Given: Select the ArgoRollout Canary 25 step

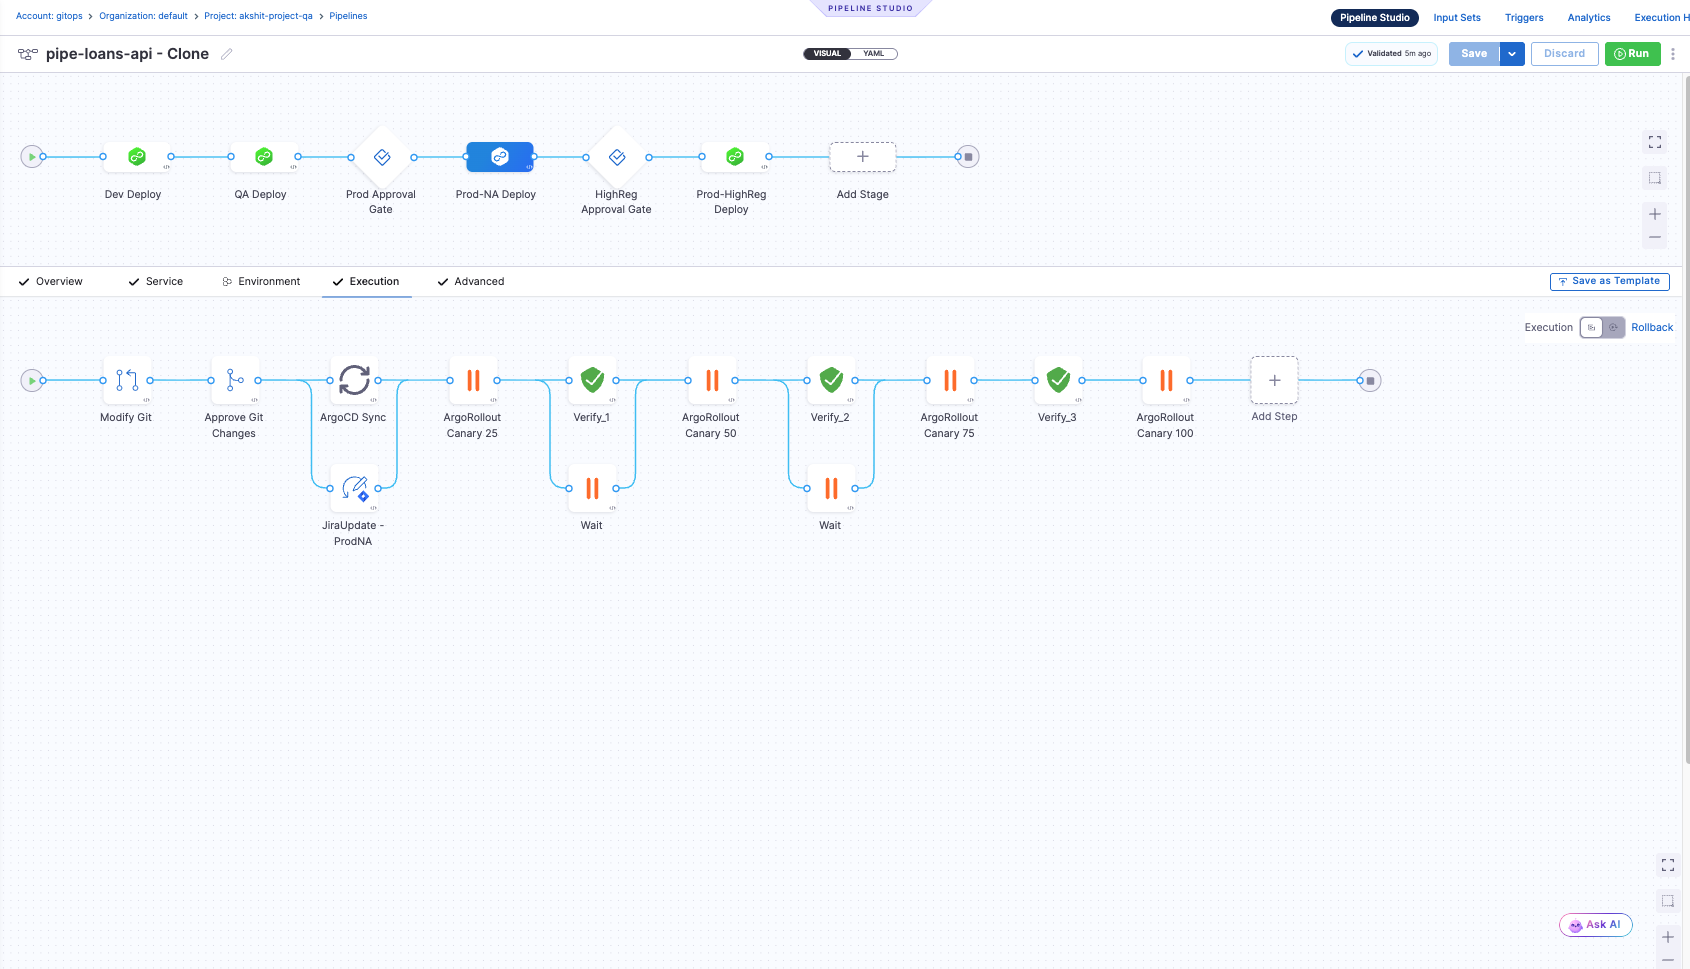Looking at the screenshot, I should [x=473, y=380].
